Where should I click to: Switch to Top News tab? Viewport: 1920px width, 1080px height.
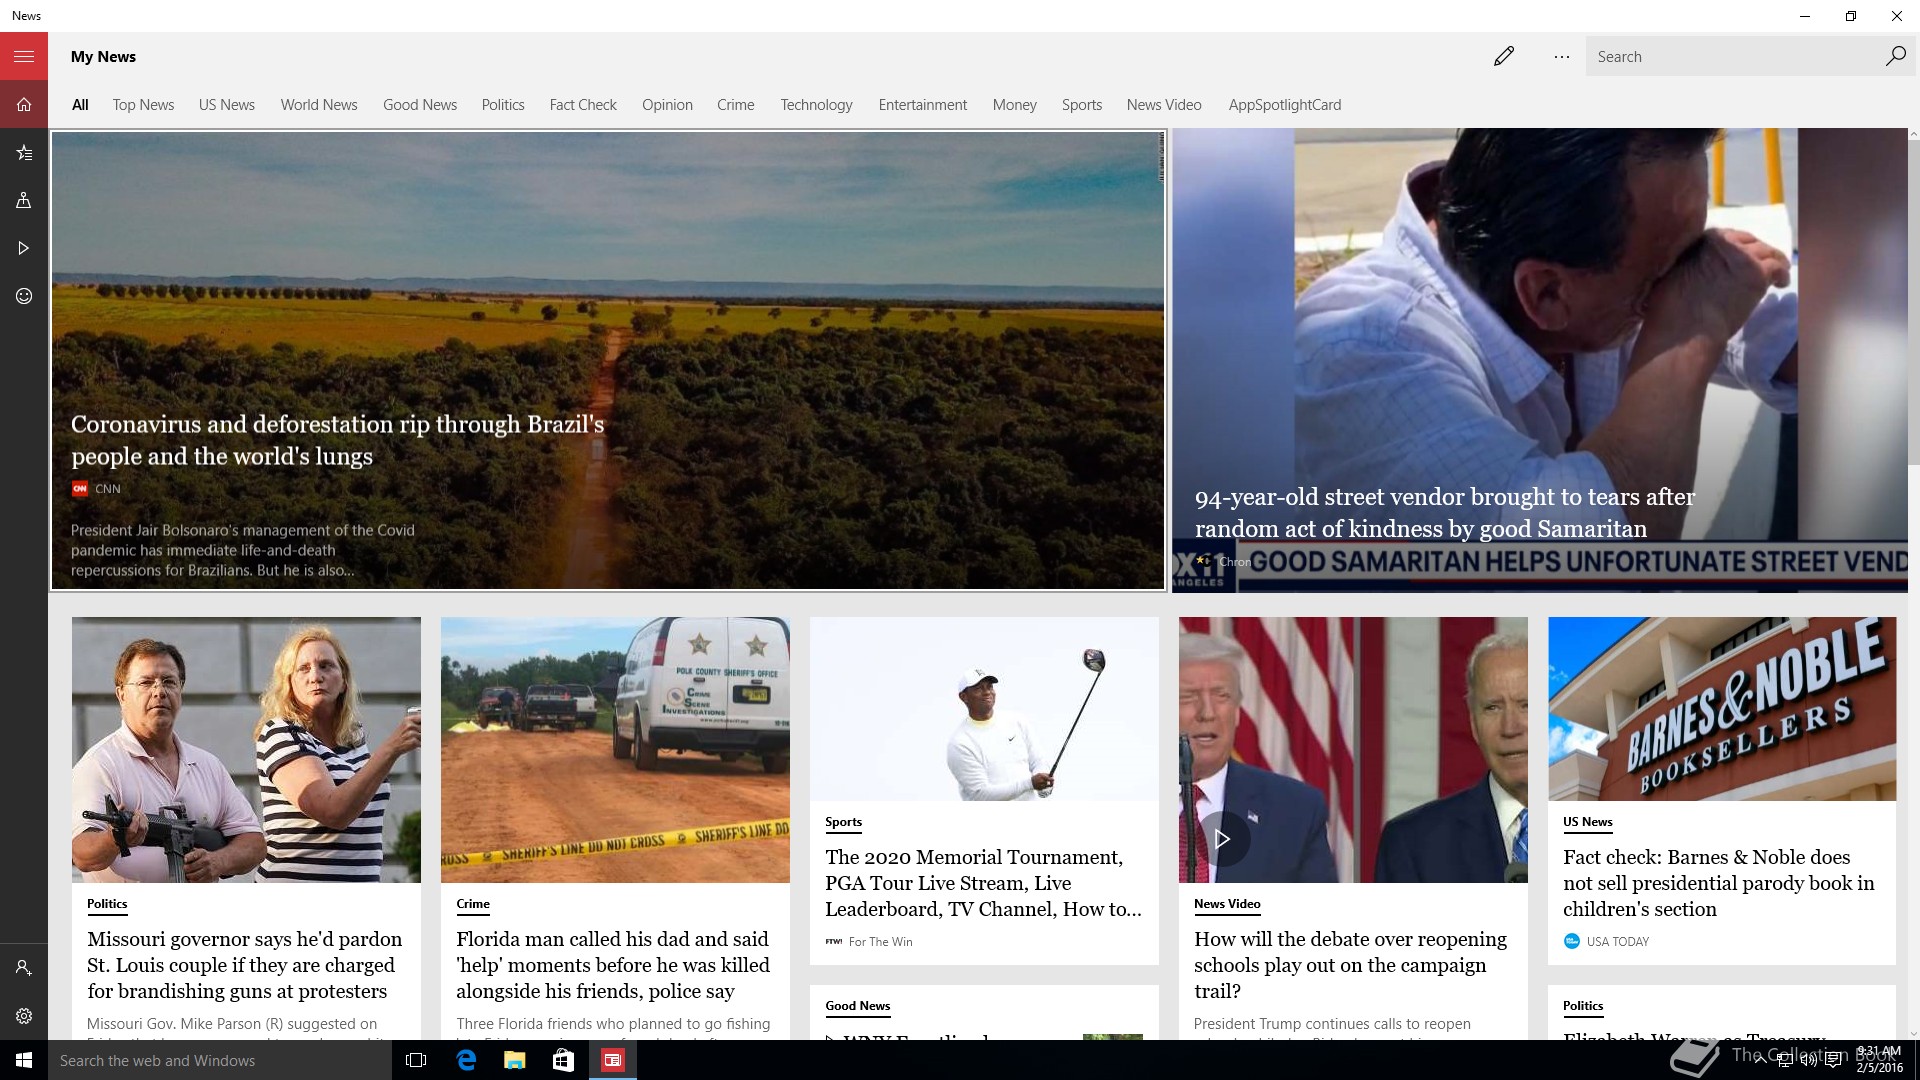point(143,105)
